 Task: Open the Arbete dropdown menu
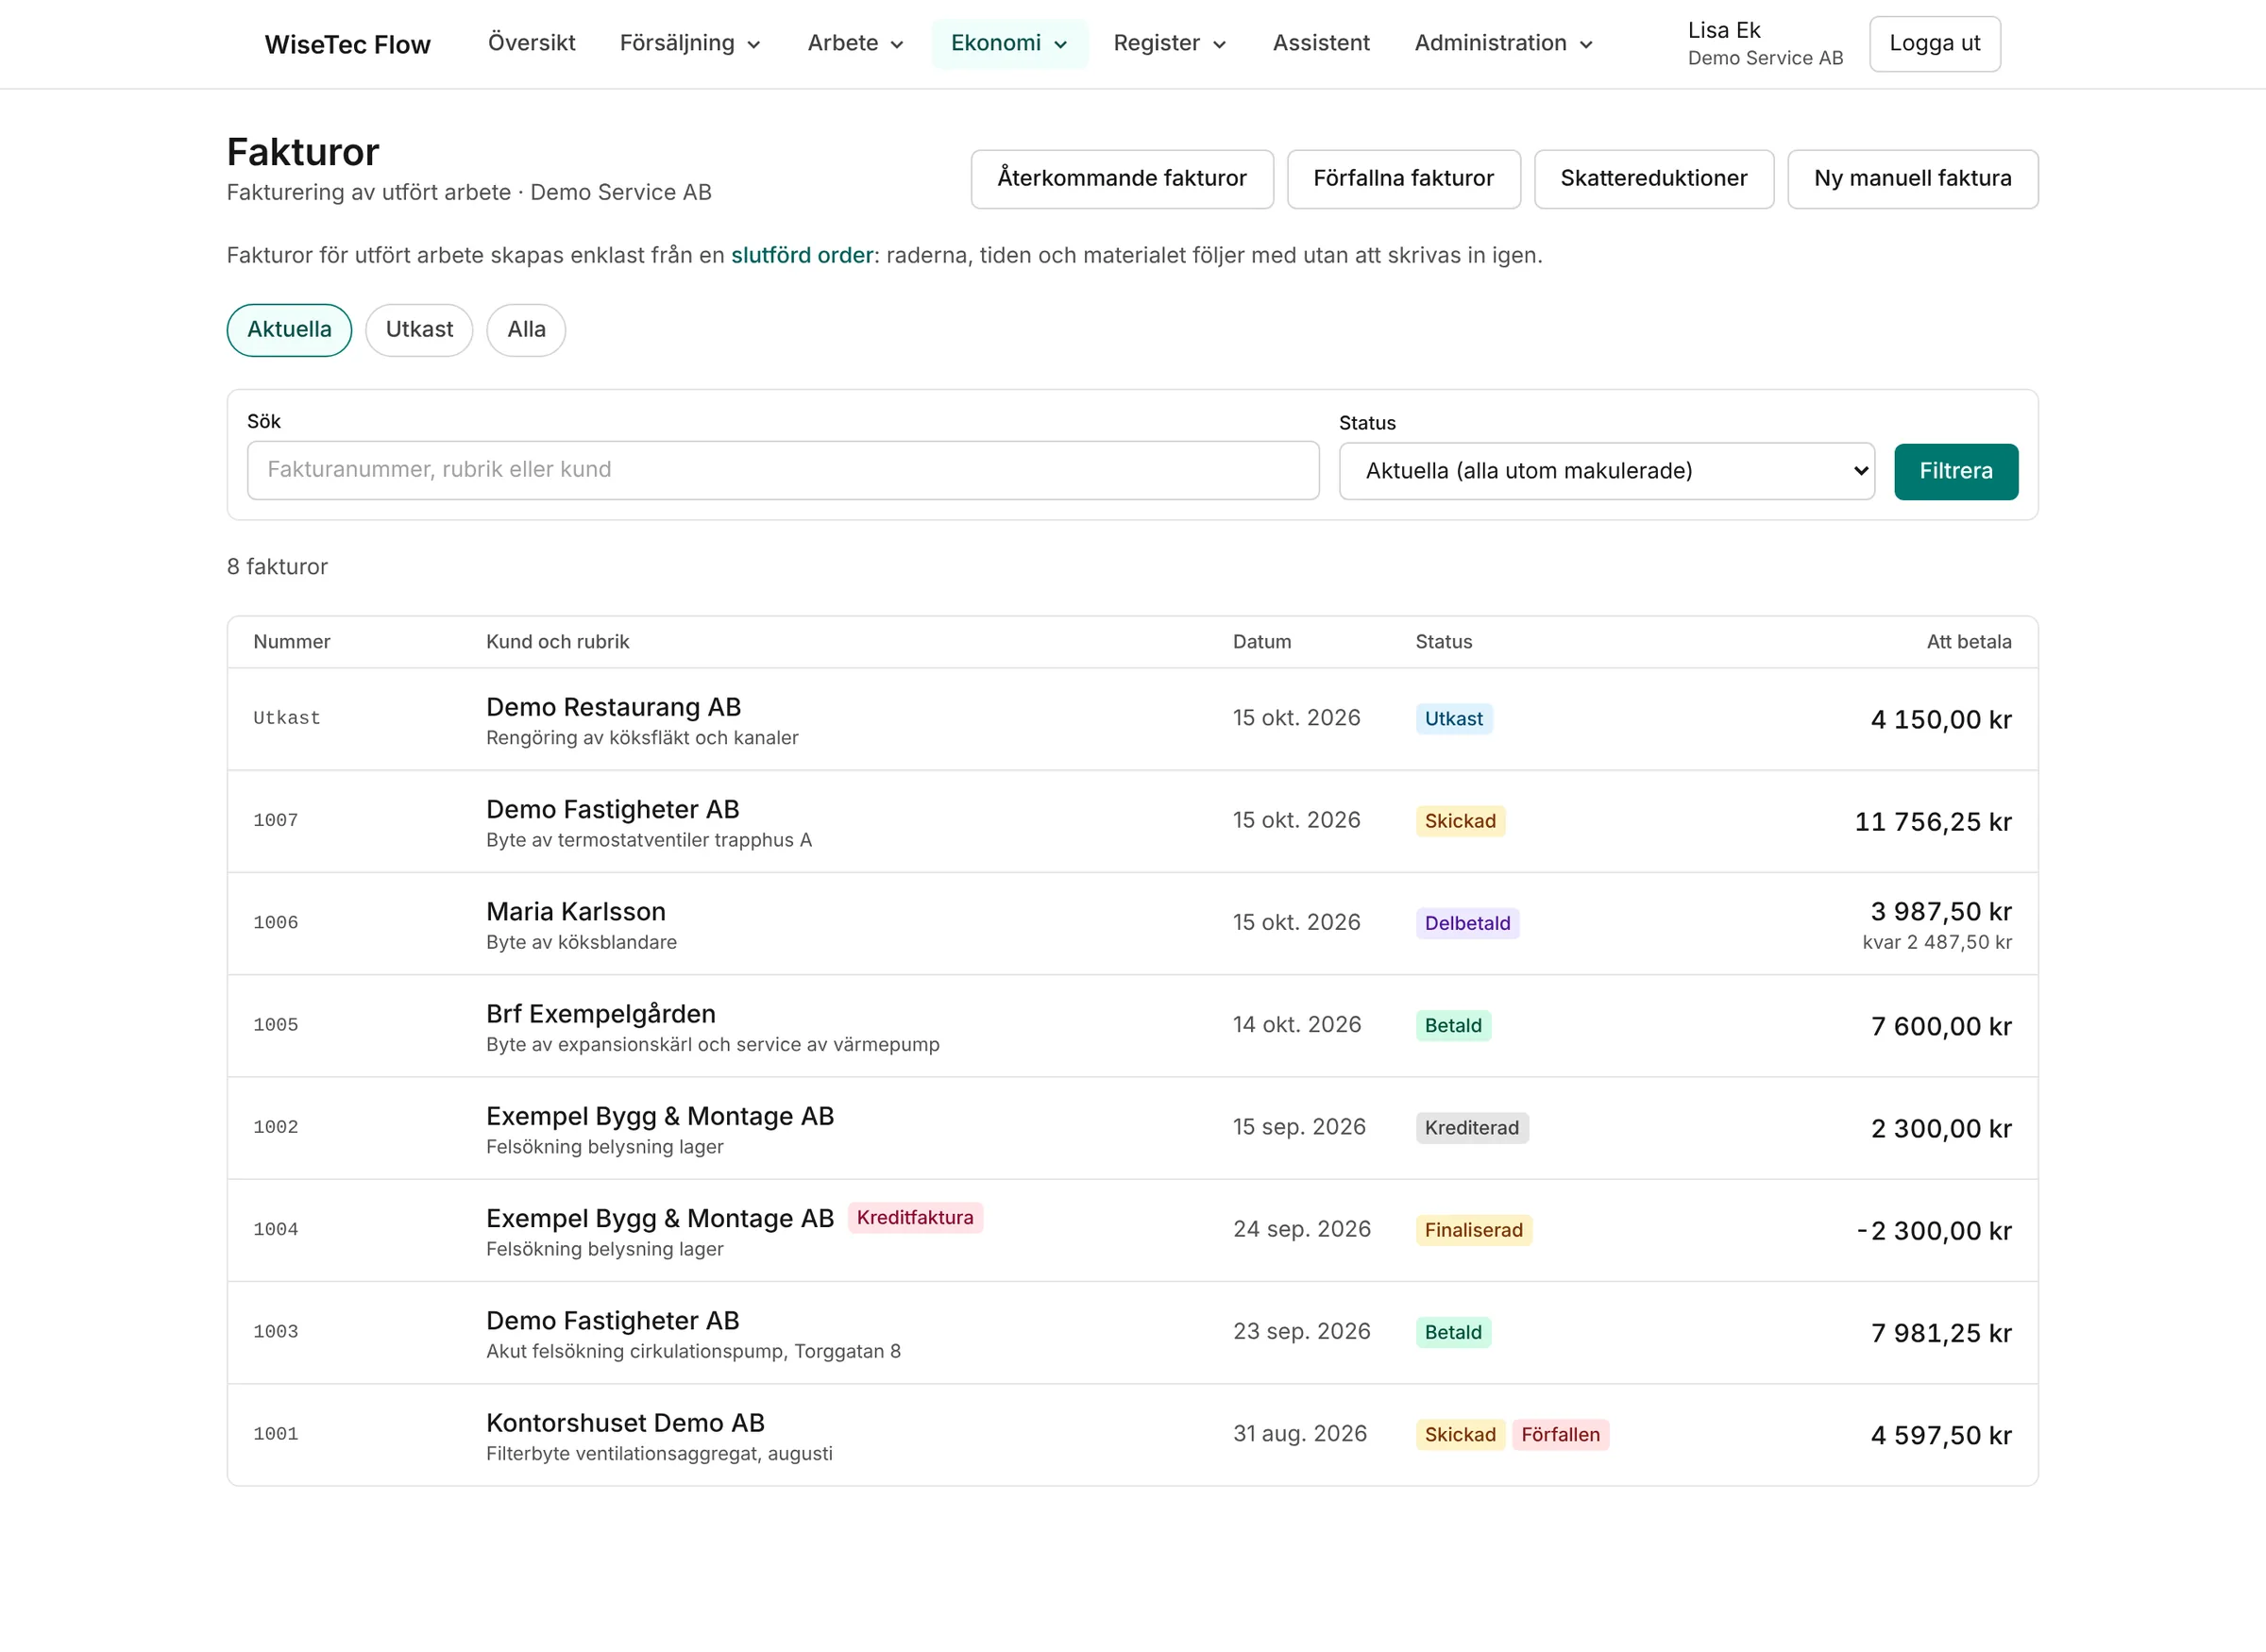click(855, 44)
